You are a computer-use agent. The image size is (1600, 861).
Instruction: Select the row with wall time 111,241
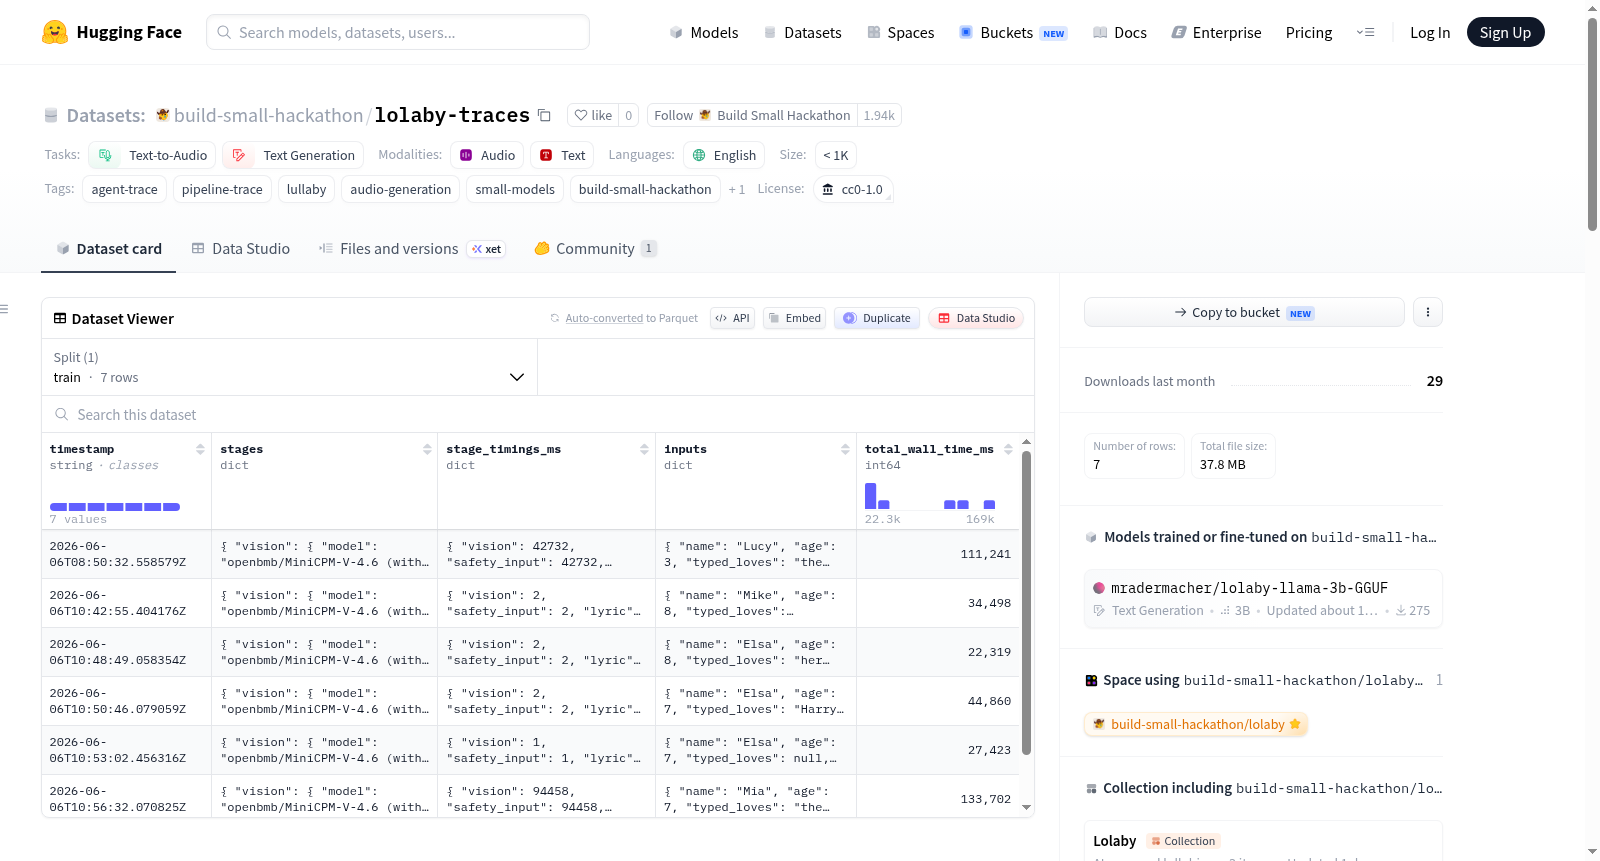click(x=530, y=554)
